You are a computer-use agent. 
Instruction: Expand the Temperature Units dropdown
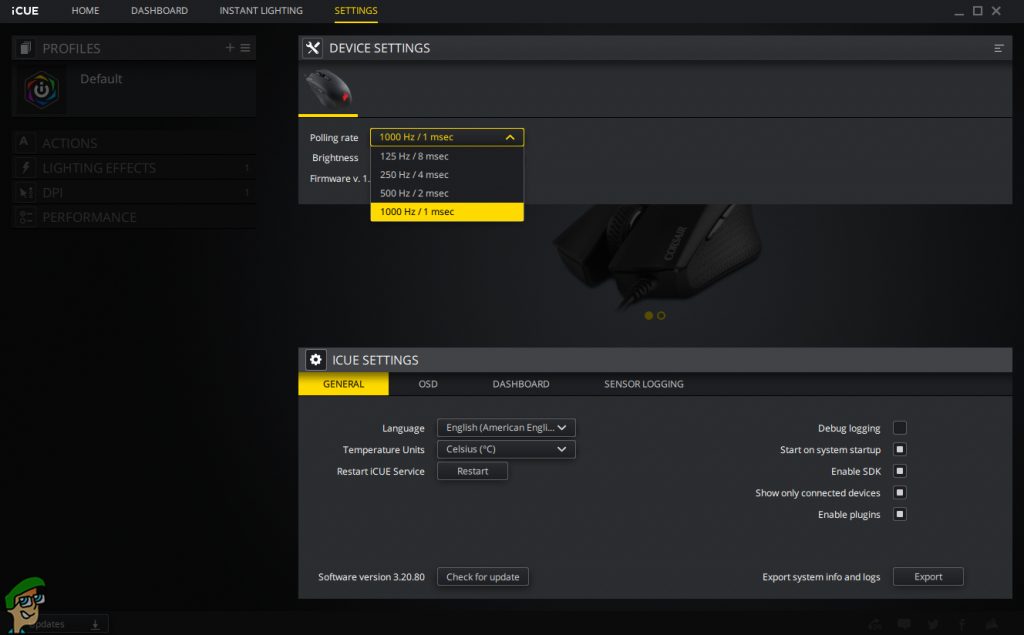point(506,450)
